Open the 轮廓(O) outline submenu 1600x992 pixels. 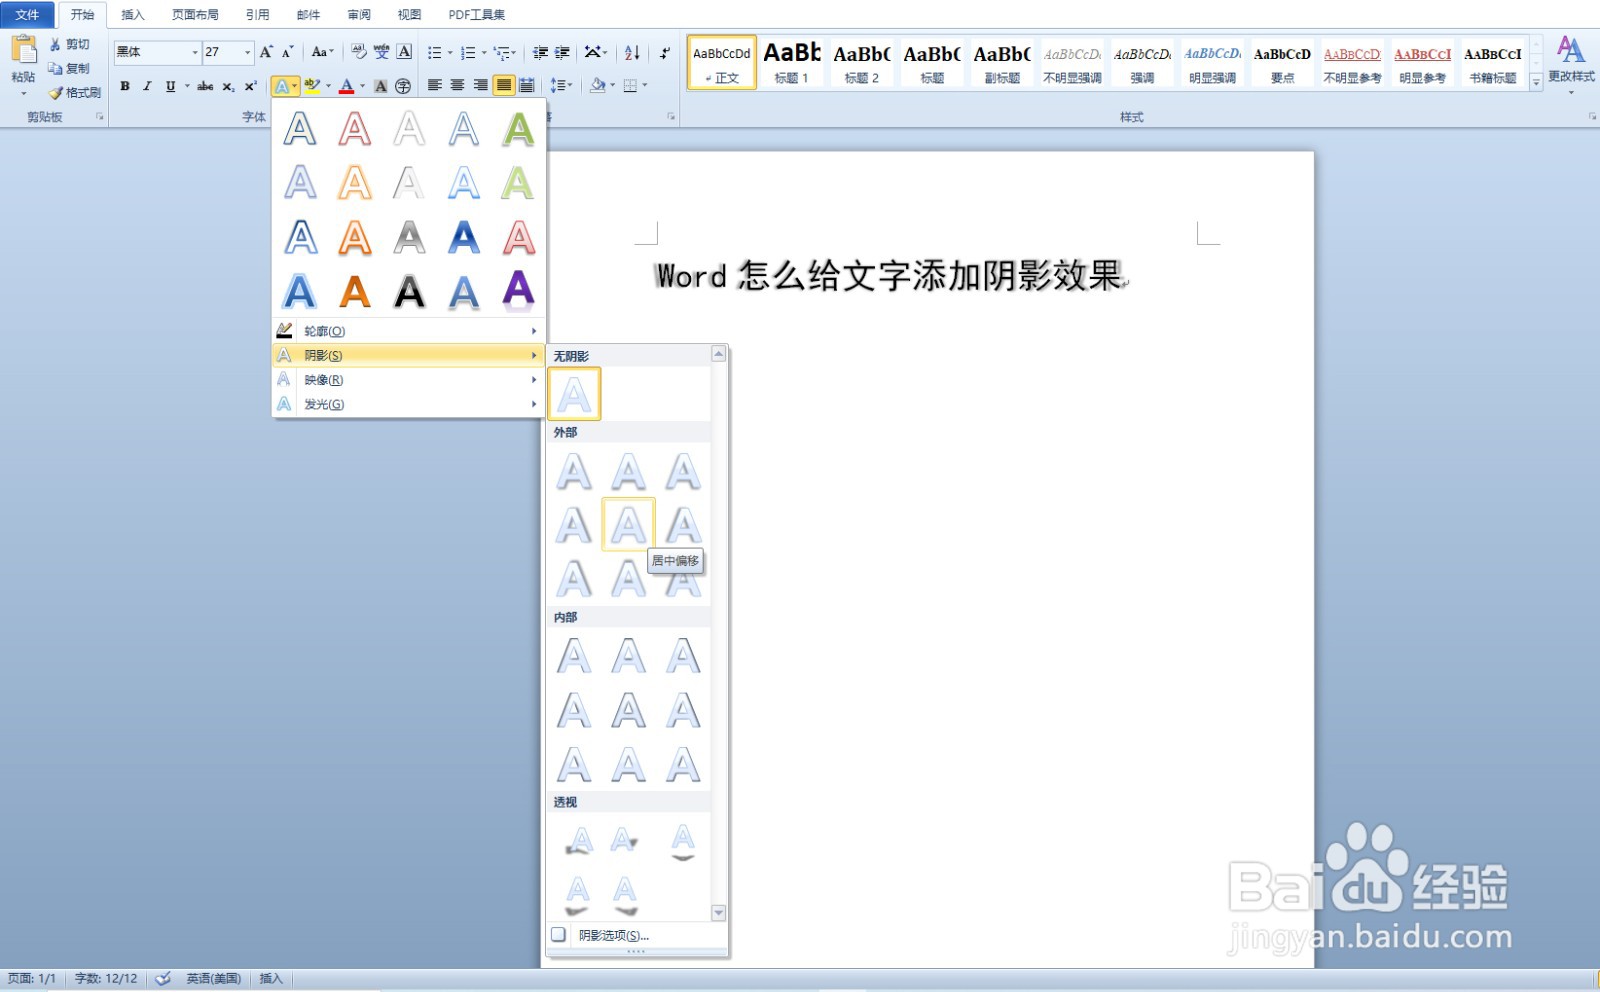tap(409, 331)
